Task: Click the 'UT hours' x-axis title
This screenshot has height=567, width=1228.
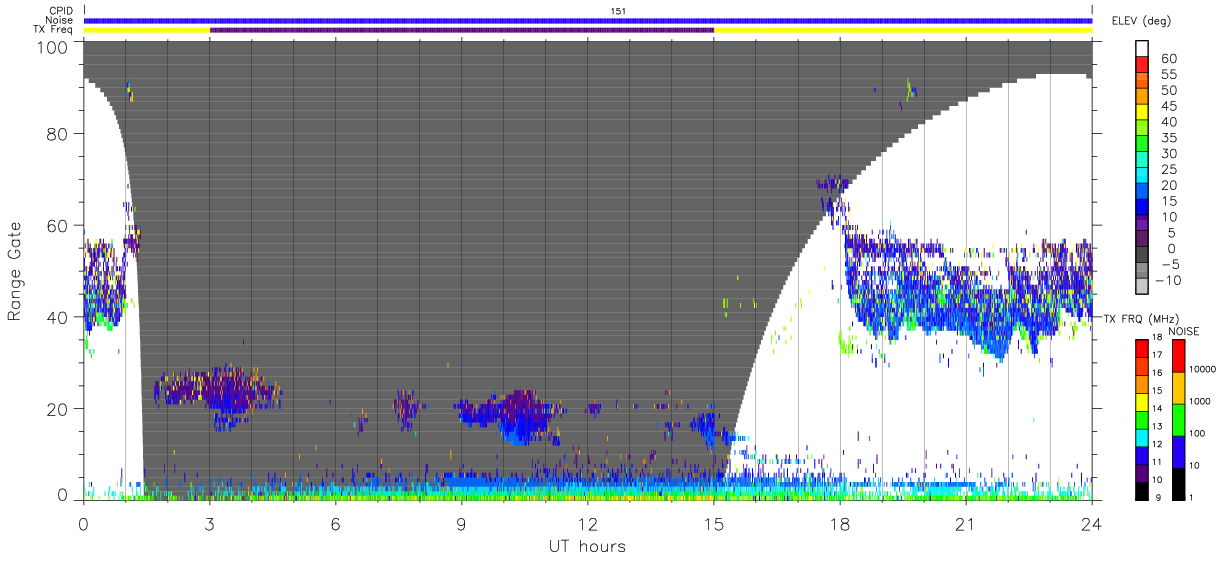Action: point(587,546)
